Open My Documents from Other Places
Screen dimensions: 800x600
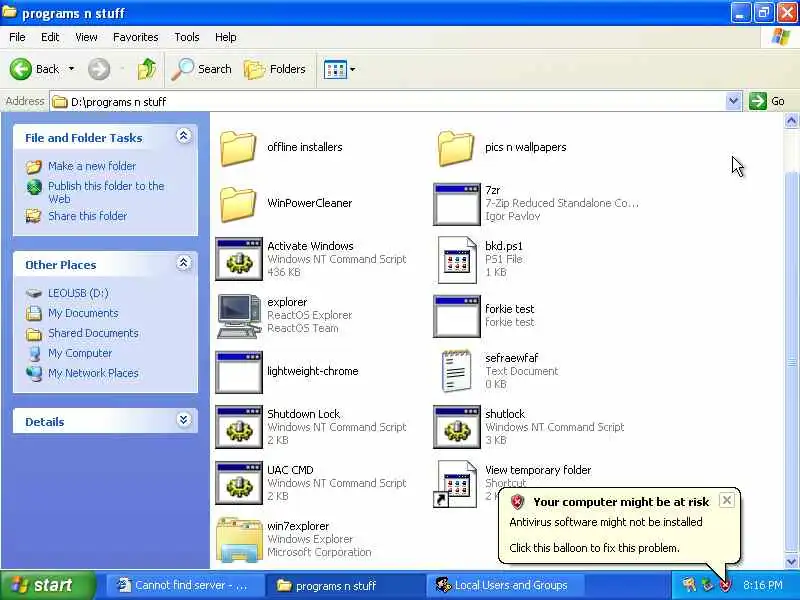[83, 313]
